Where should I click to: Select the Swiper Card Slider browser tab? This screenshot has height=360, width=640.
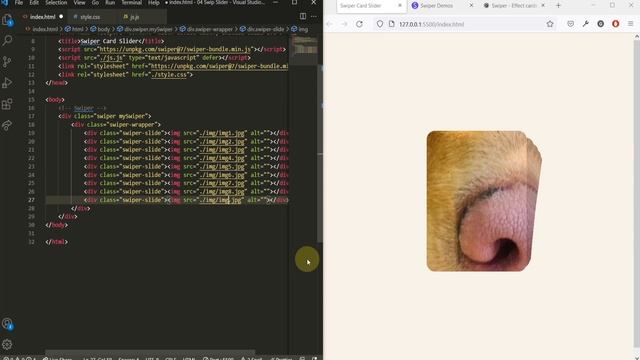(371, 6)
